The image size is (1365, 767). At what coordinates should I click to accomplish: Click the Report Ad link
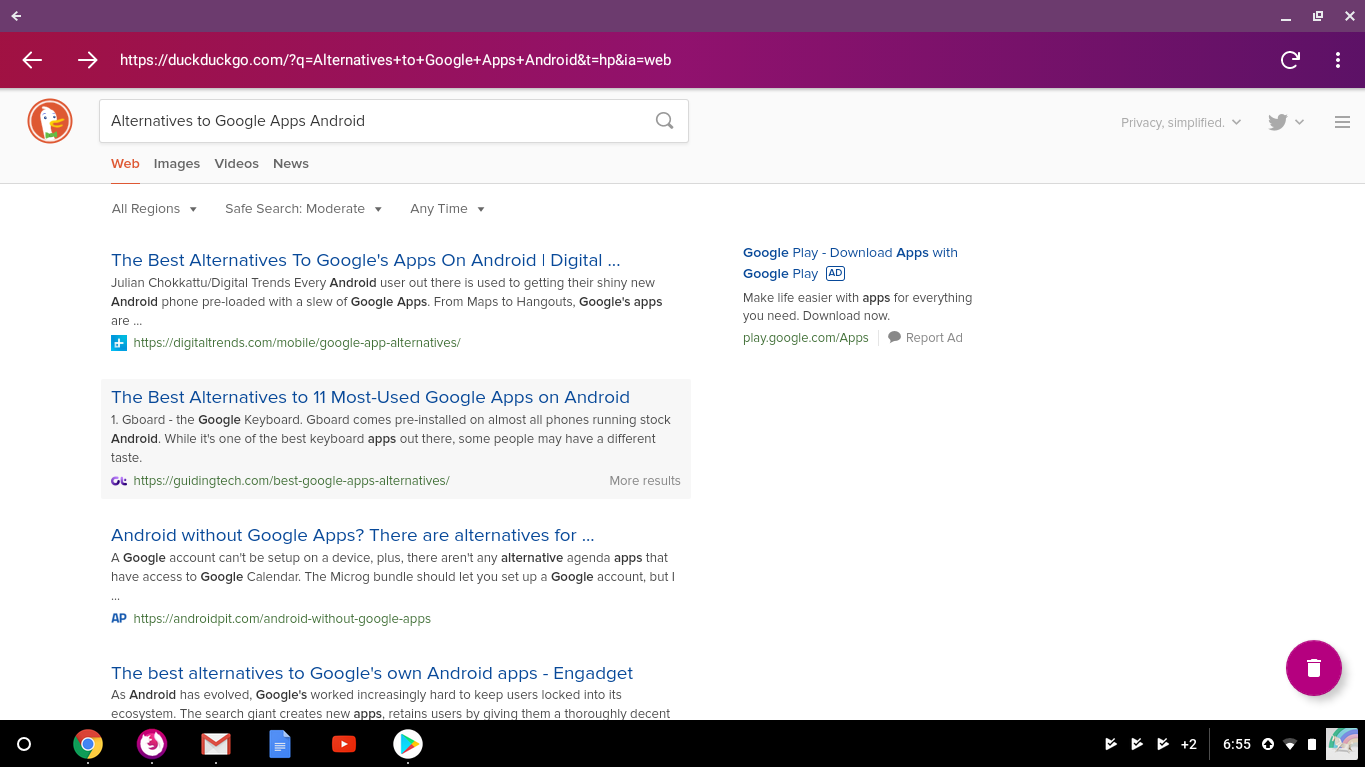[934, 338]
